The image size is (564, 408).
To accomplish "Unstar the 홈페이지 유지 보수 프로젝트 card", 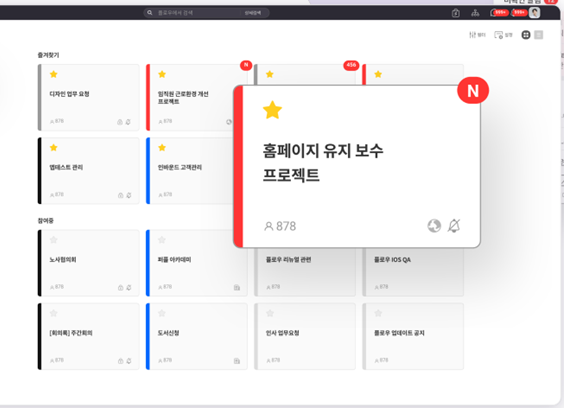I will 272,110.
